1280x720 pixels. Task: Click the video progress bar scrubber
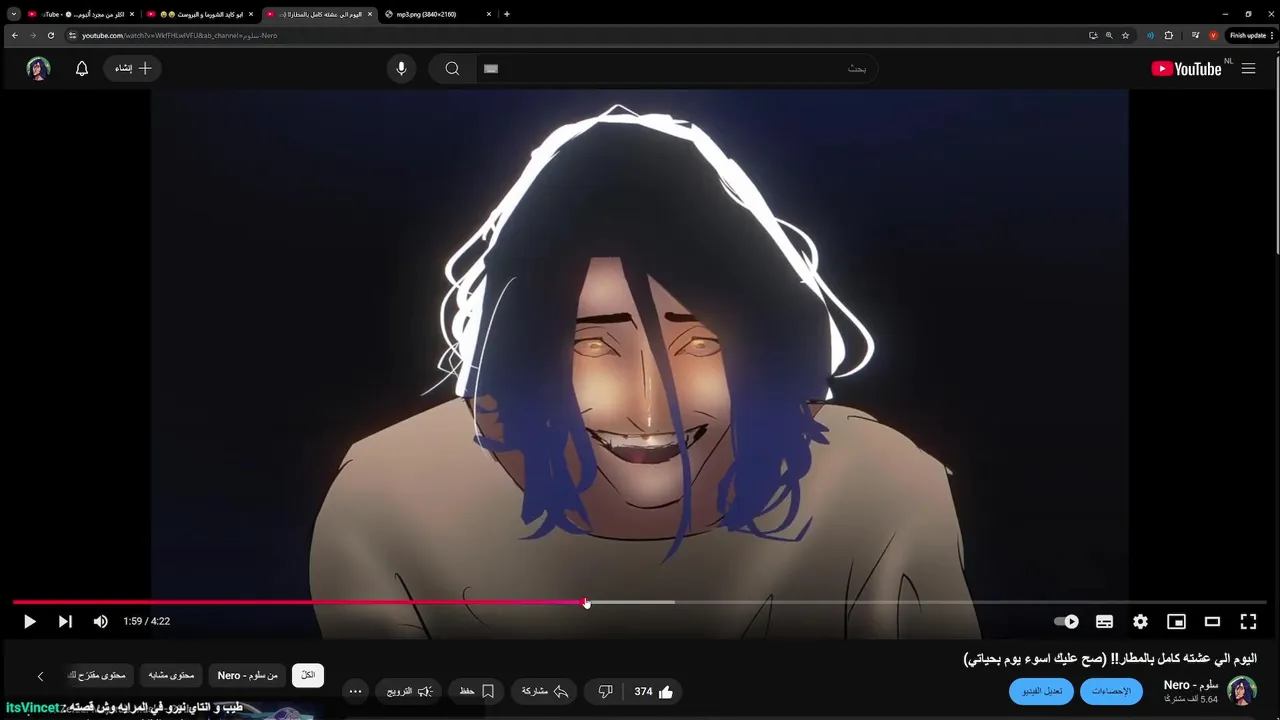point(586,602)
